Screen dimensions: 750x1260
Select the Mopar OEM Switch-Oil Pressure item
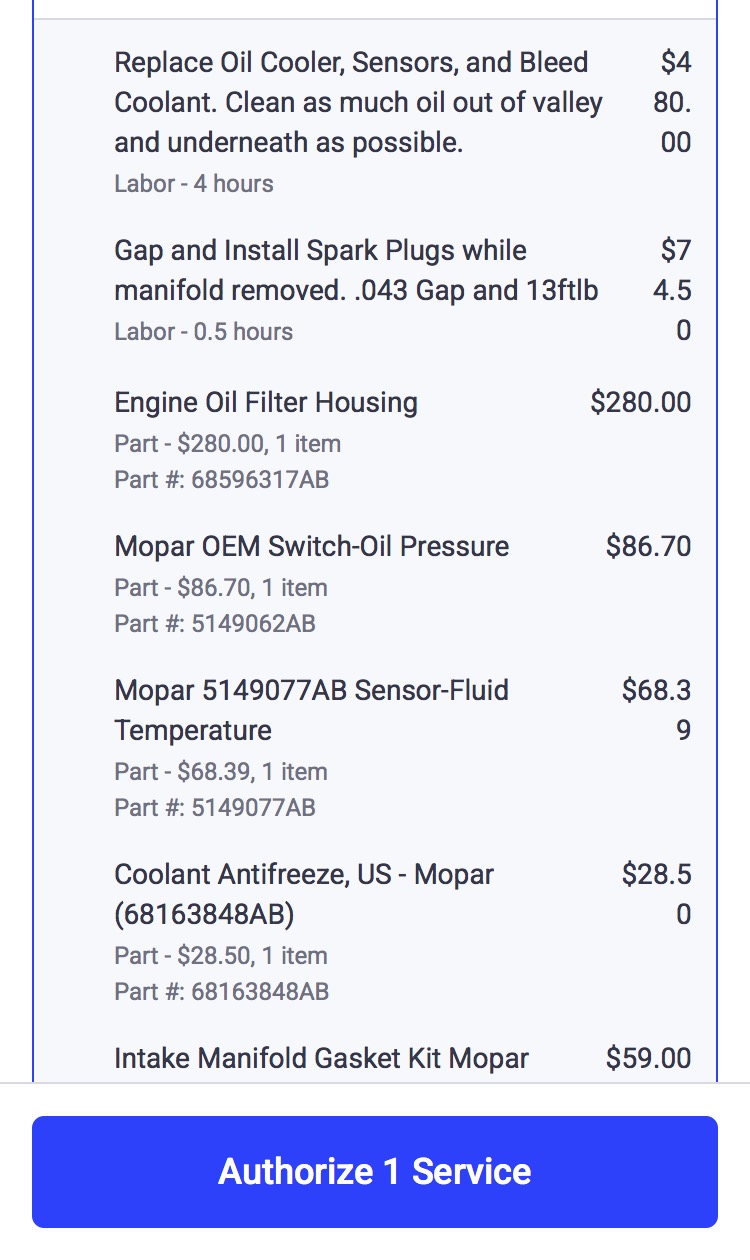[x=312, y=547]
